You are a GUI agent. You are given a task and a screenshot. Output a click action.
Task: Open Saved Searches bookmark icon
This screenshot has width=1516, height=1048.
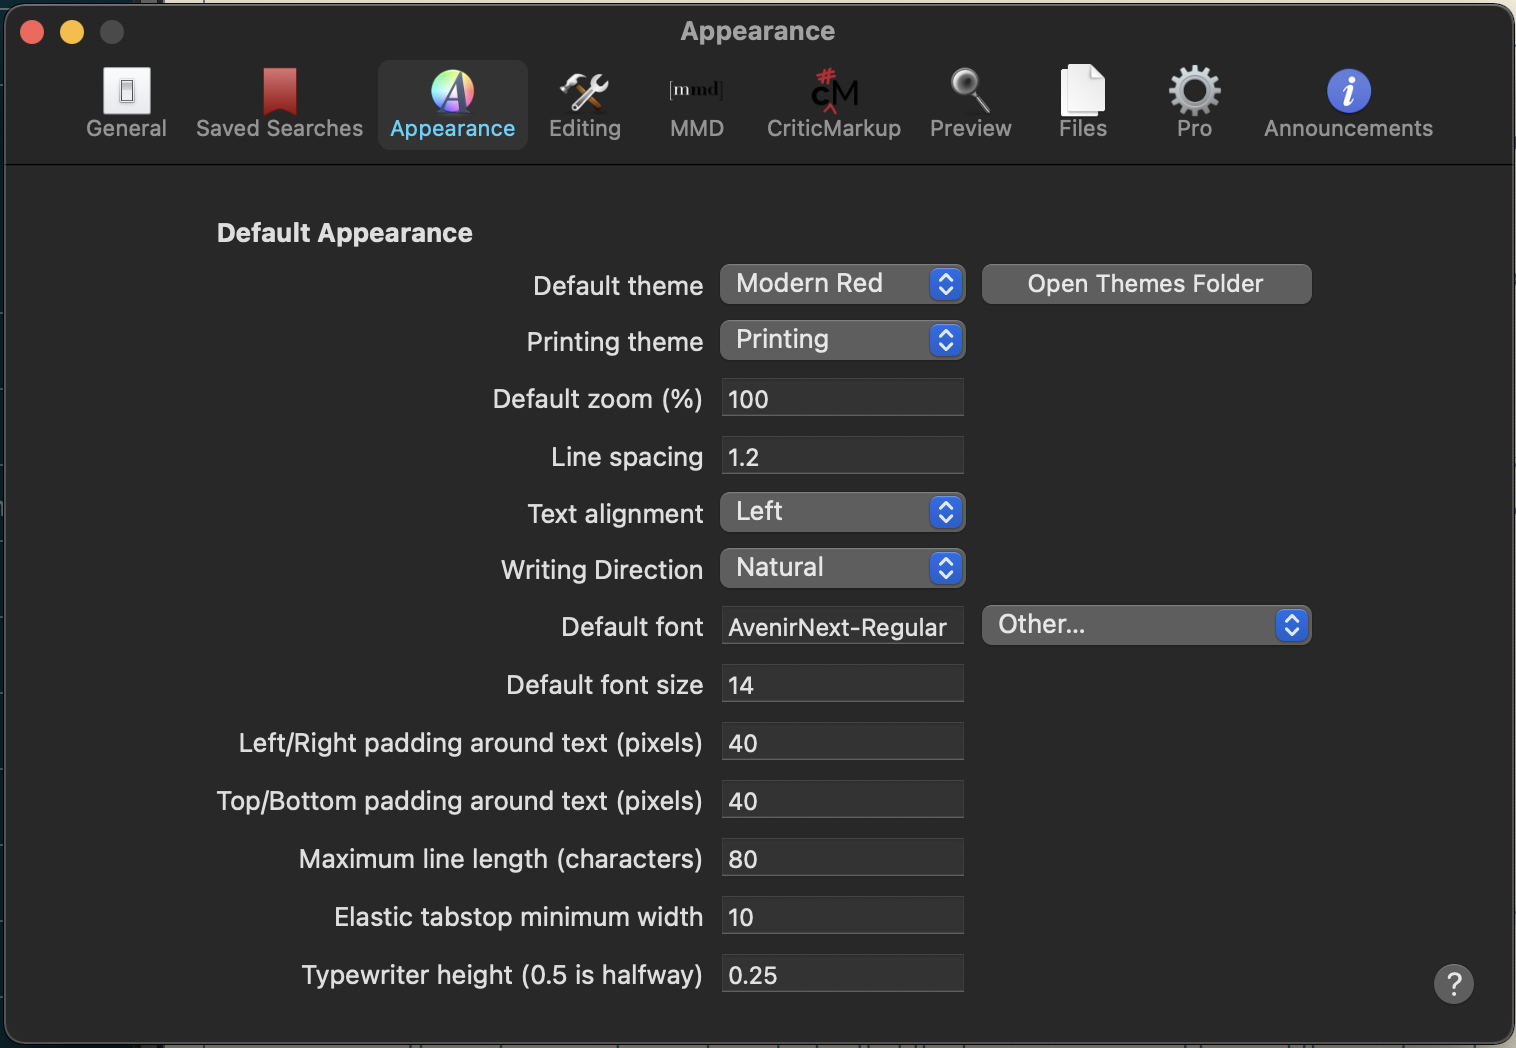[x=279, y=104]
